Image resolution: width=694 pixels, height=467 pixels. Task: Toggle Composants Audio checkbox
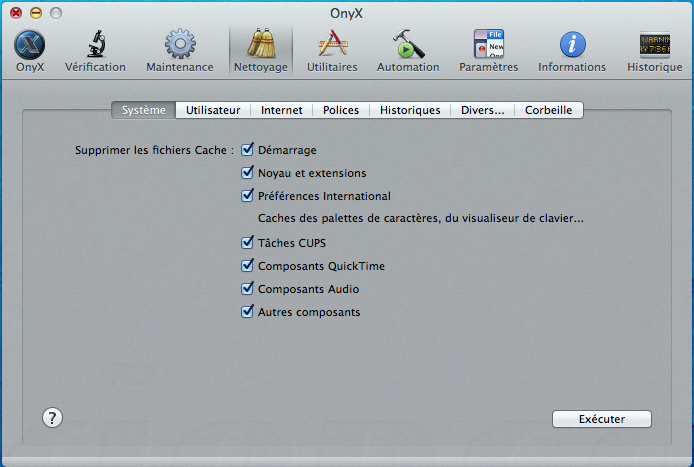tap(247, 289)
